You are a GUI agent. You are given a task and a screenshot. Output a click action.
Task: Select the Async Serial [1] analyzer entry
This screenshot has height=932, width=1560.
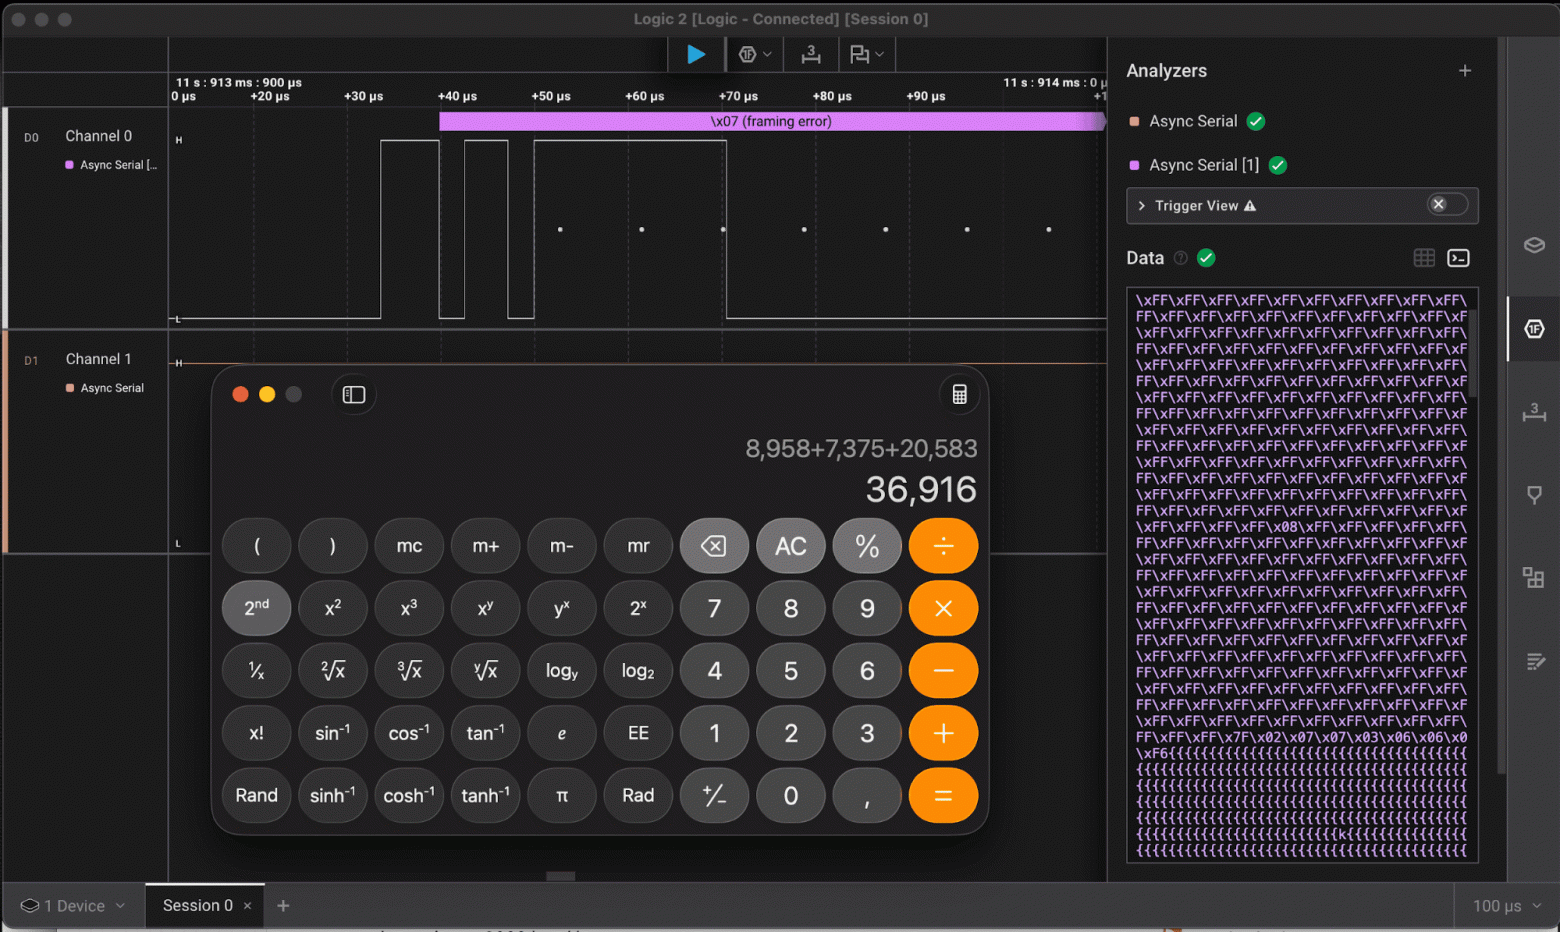[1204, 165]
